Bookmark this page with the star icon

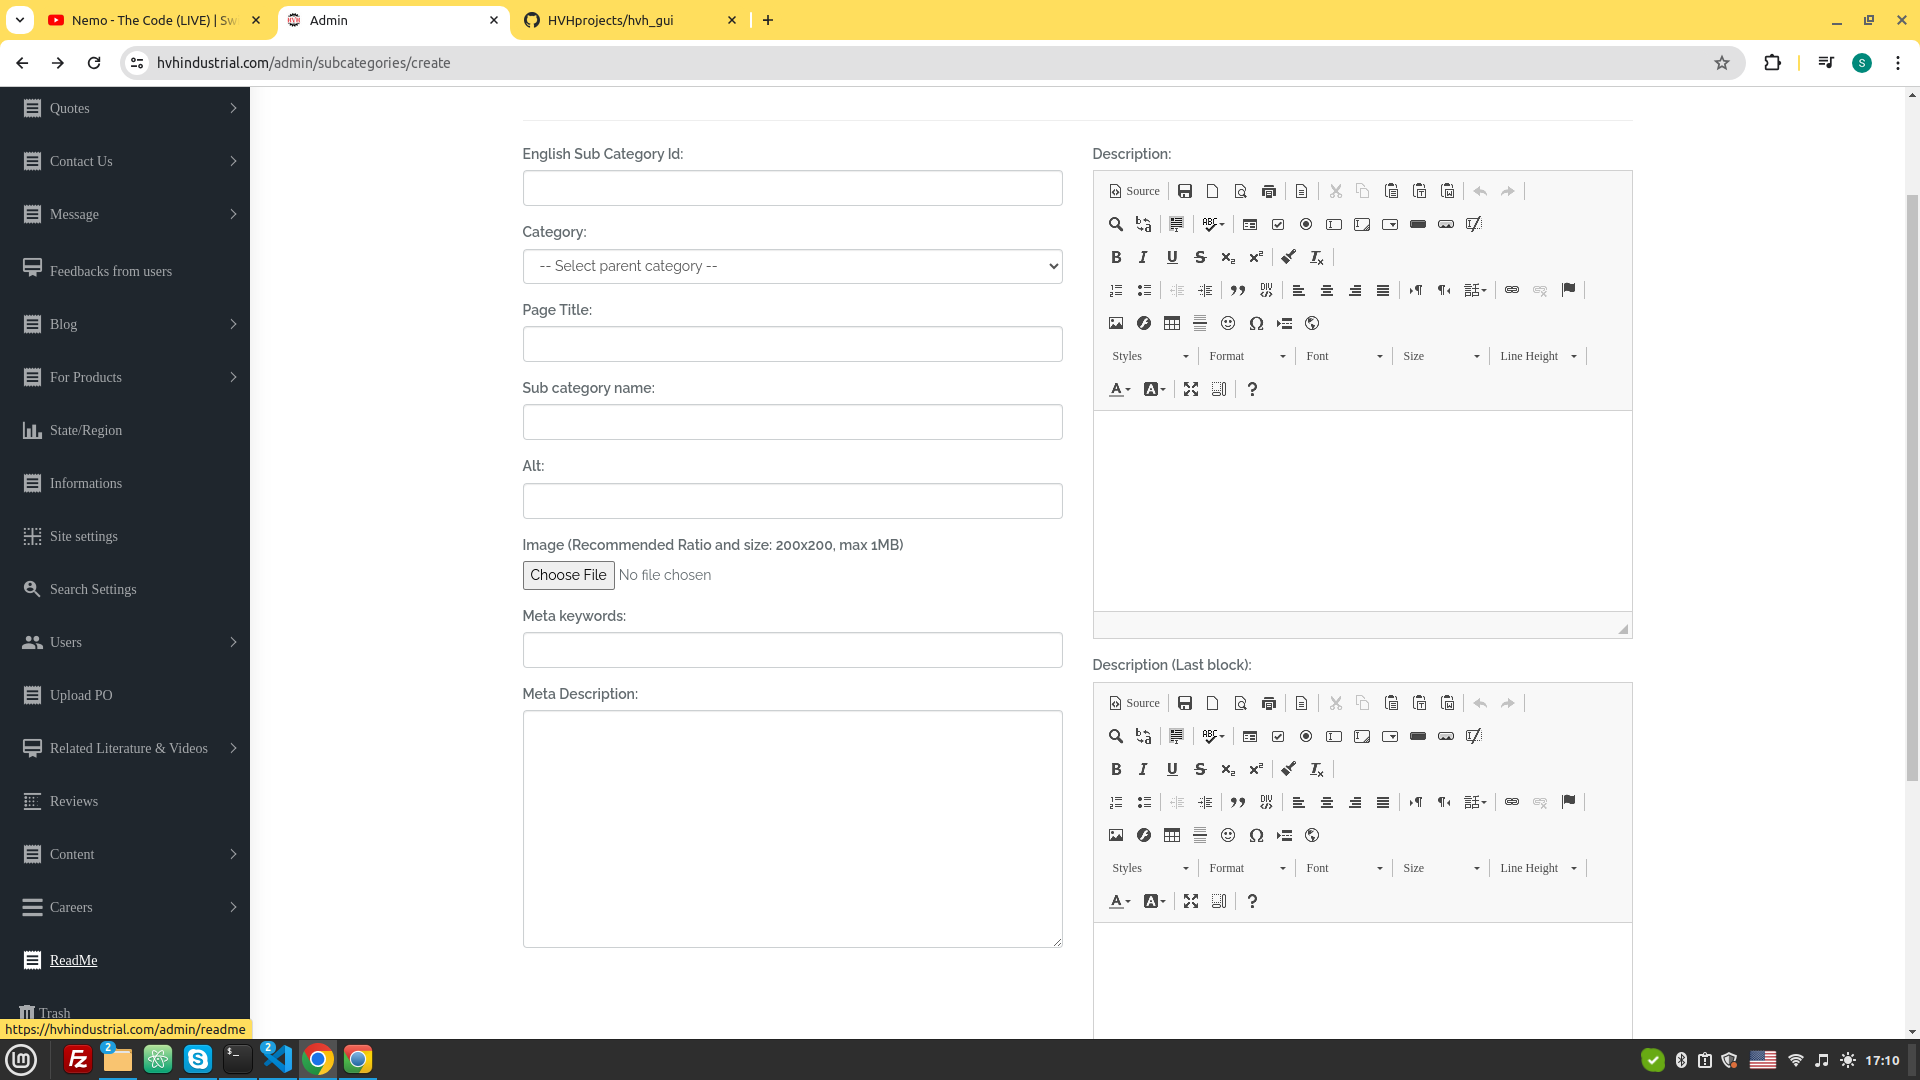pos(1722,63)
